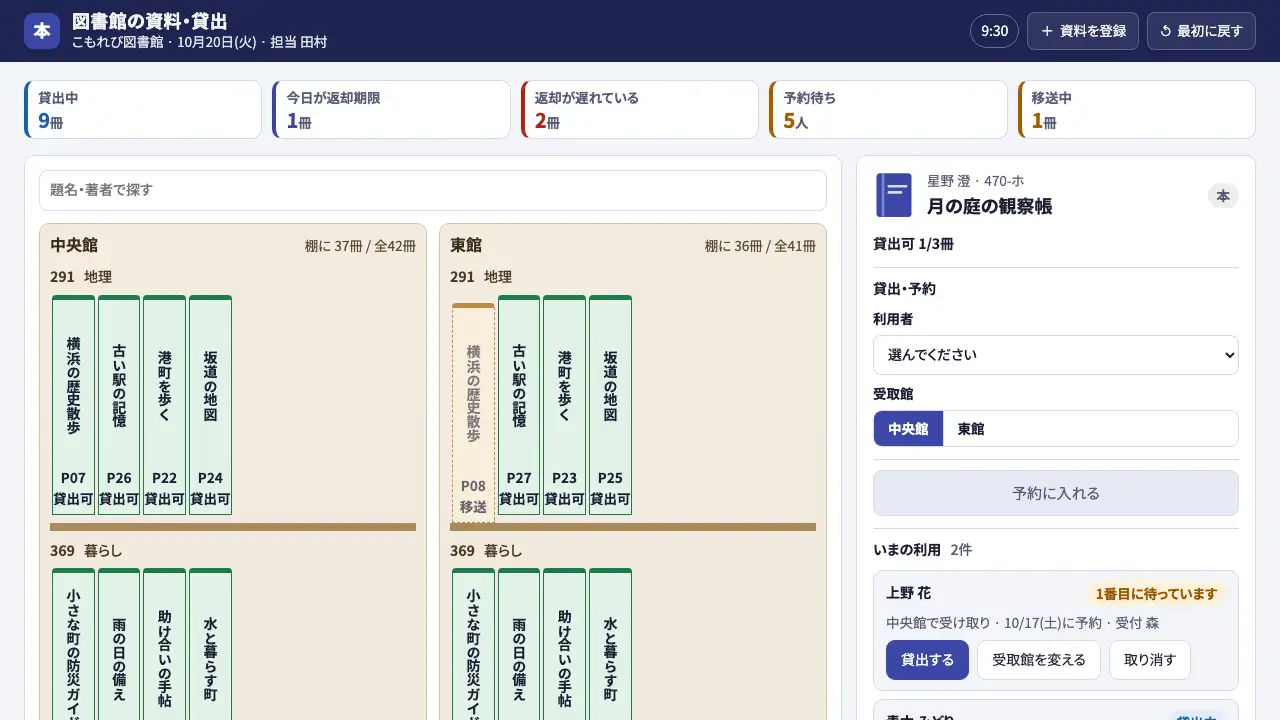Select 中央館 book 横浜の歴史散歩 P07
The height and width of the screenshot is (720, 1280).
point(73,405)
